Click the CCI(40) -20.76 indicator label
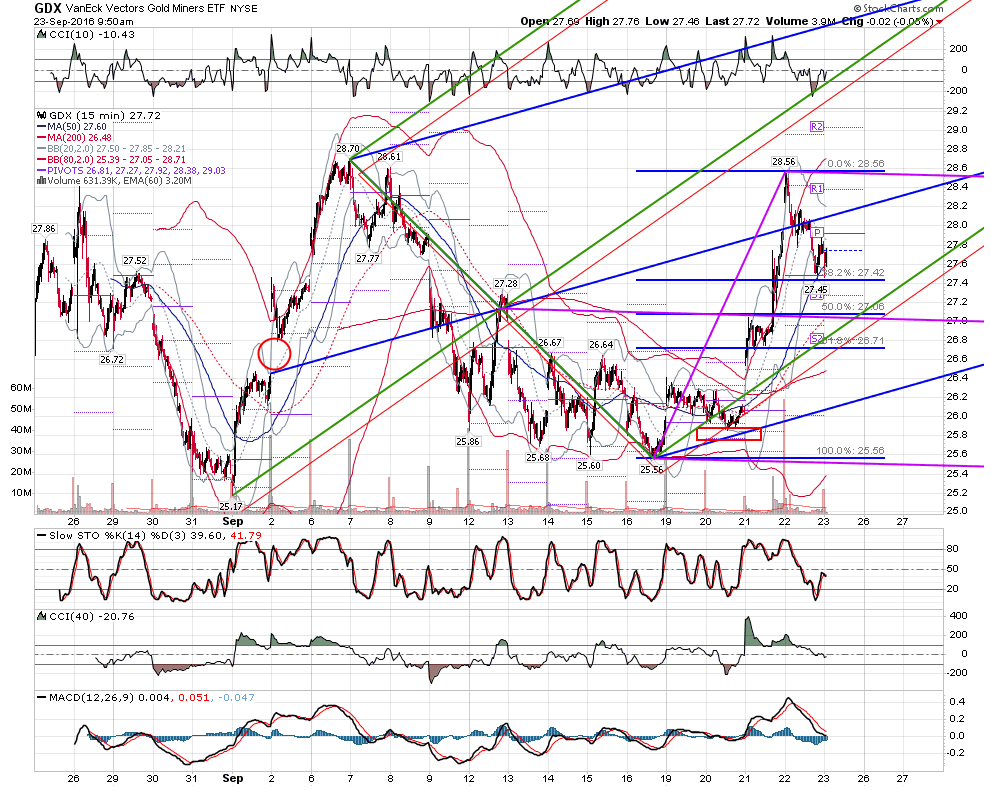The image size is (991, 793). pos(92,617)
